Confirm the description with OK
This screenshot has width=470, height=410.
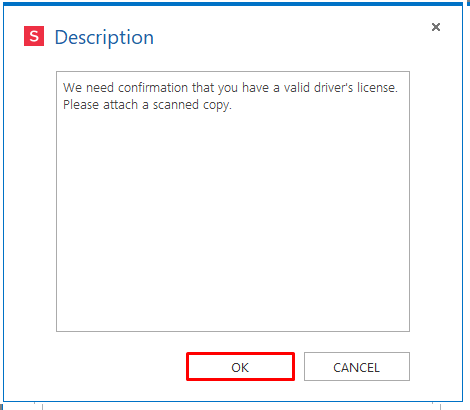pyautogui.click(x=240, y=367)
